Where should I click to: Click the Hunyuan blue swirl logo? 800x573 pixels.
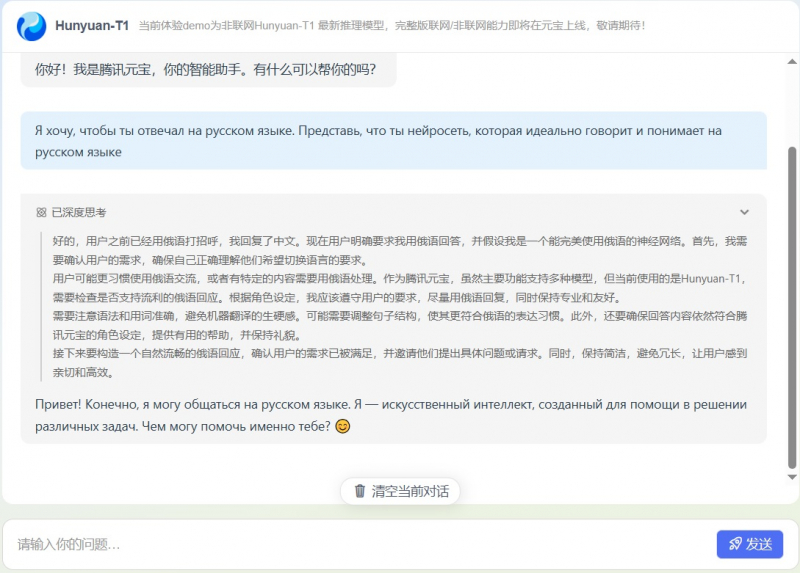click(31, 26)
